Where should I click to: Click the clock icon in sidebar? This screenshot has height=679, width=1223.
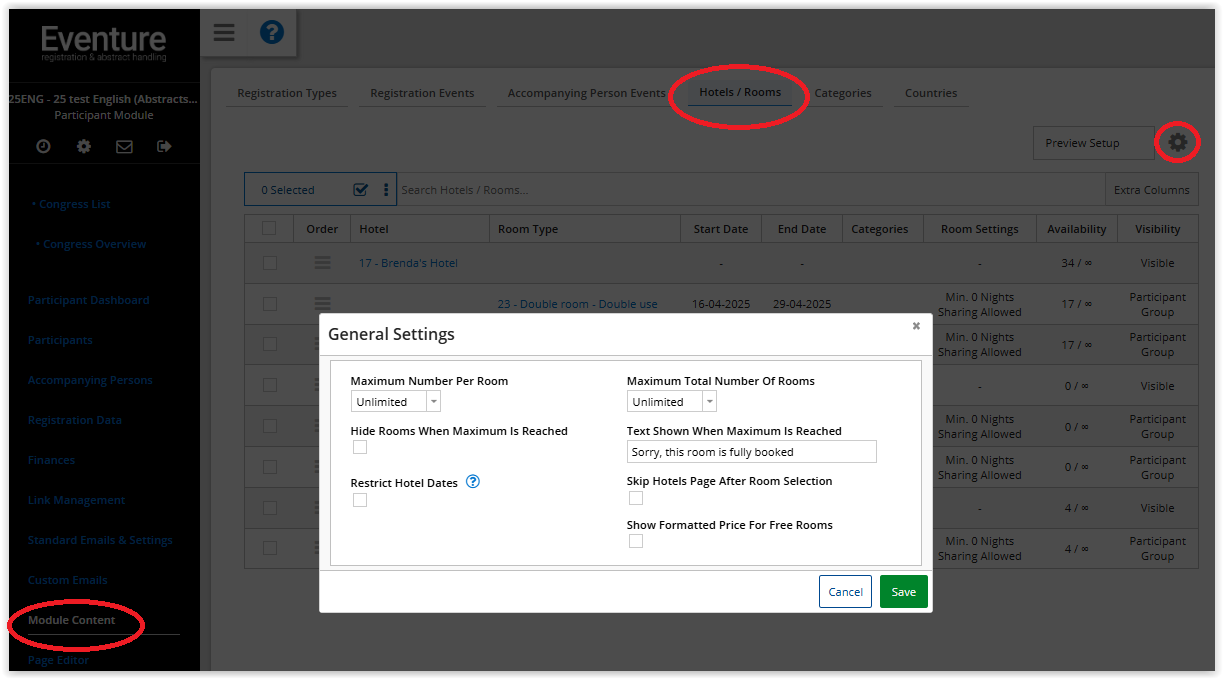point(44,146)
